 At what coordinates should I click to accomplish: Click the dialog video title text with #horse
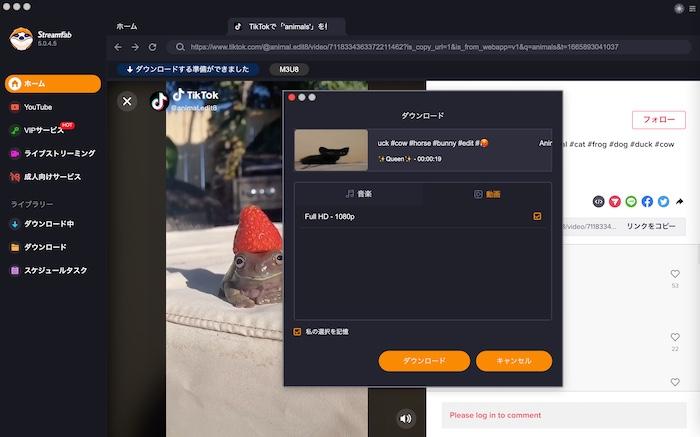433,143
